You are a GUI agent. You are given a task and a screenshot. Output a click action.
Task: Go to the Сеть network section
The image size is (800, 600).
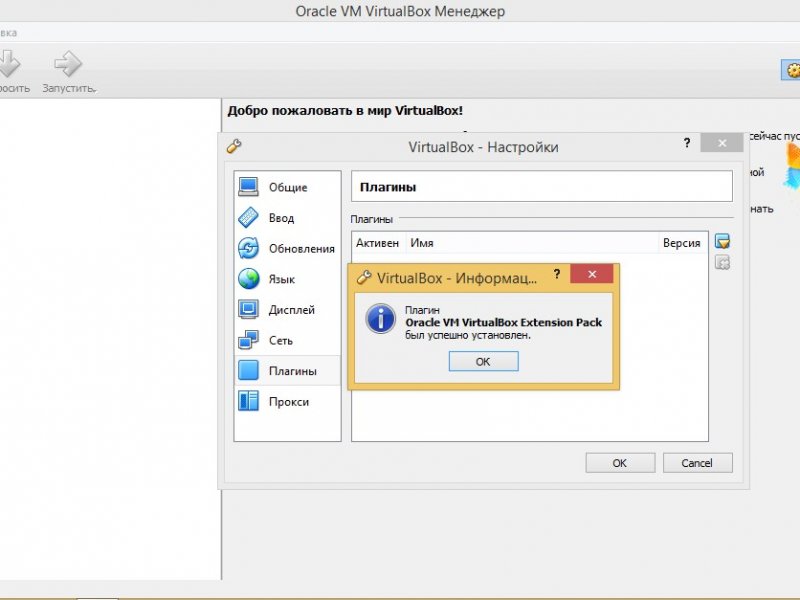(288, 340)
